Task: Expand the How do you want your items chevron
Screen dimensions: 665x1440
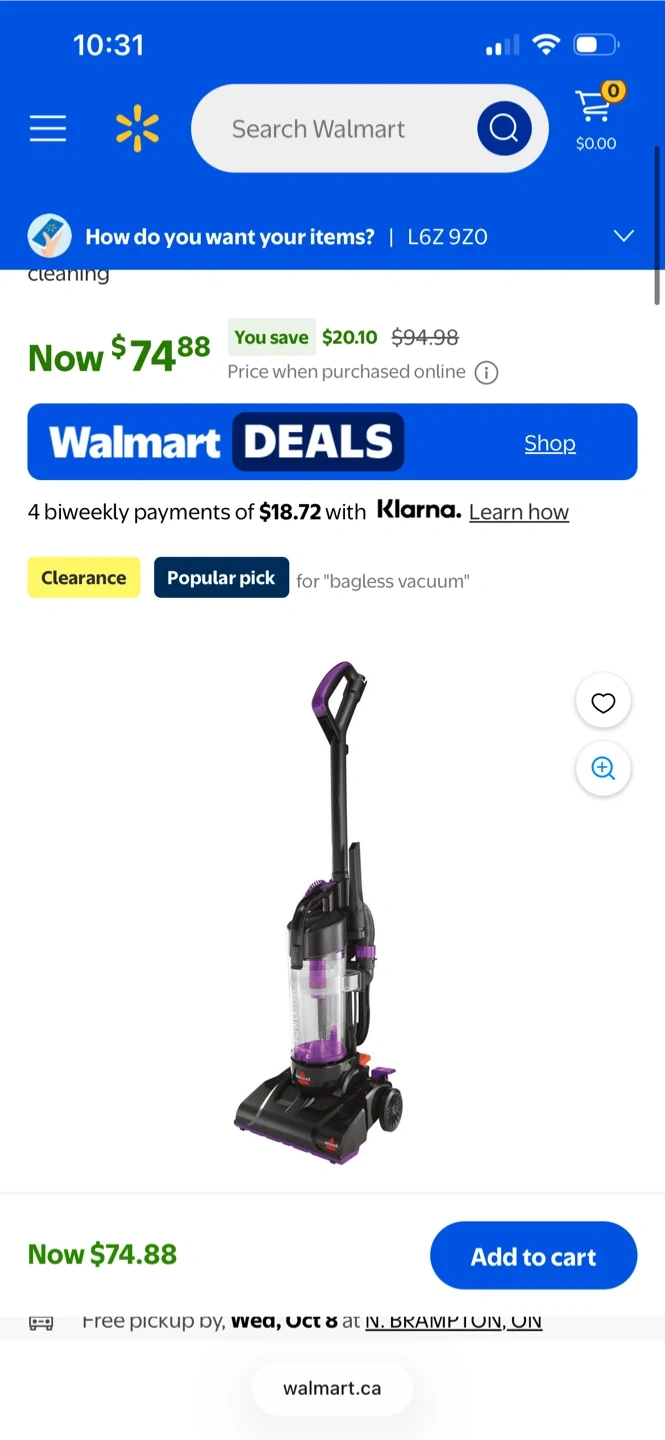Action: click(x=624, y=236)
